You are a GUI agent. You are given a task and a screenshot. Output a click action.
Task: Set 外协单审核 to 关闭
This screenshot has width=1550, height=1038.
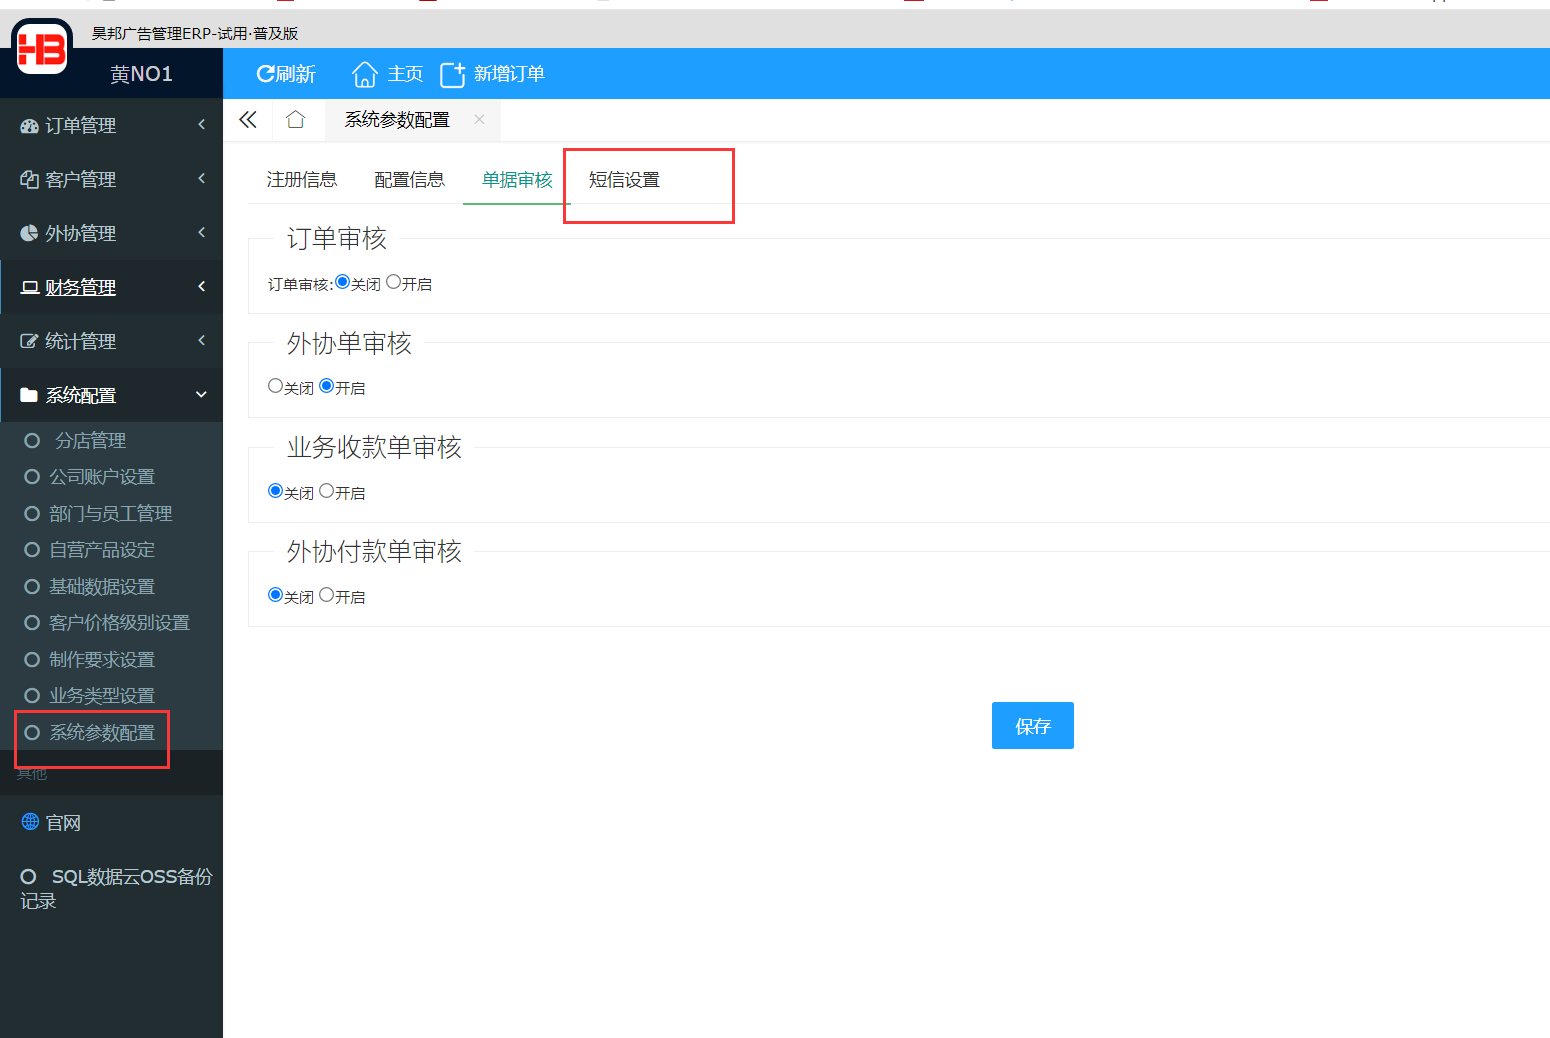coord(275,386)
